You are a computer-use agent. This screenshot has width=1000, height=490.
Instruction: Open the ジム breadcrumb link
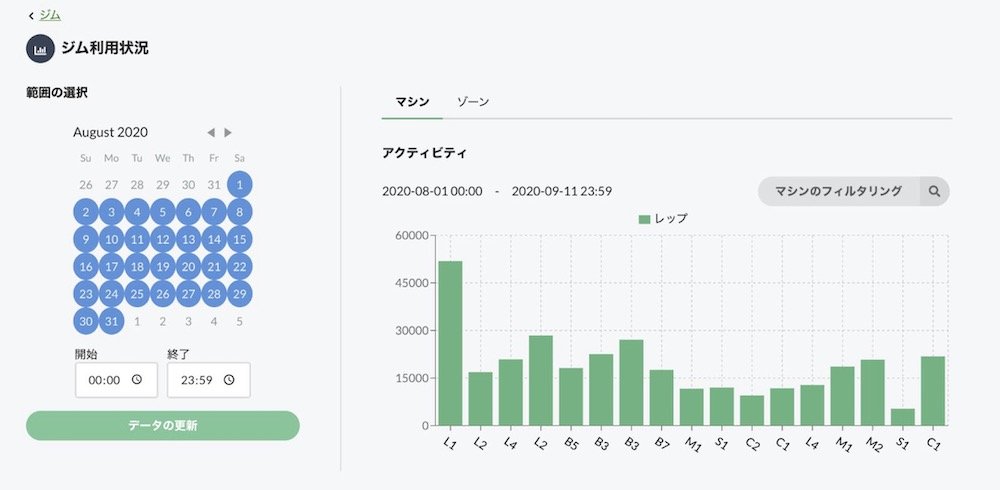[x=50, y=15]
